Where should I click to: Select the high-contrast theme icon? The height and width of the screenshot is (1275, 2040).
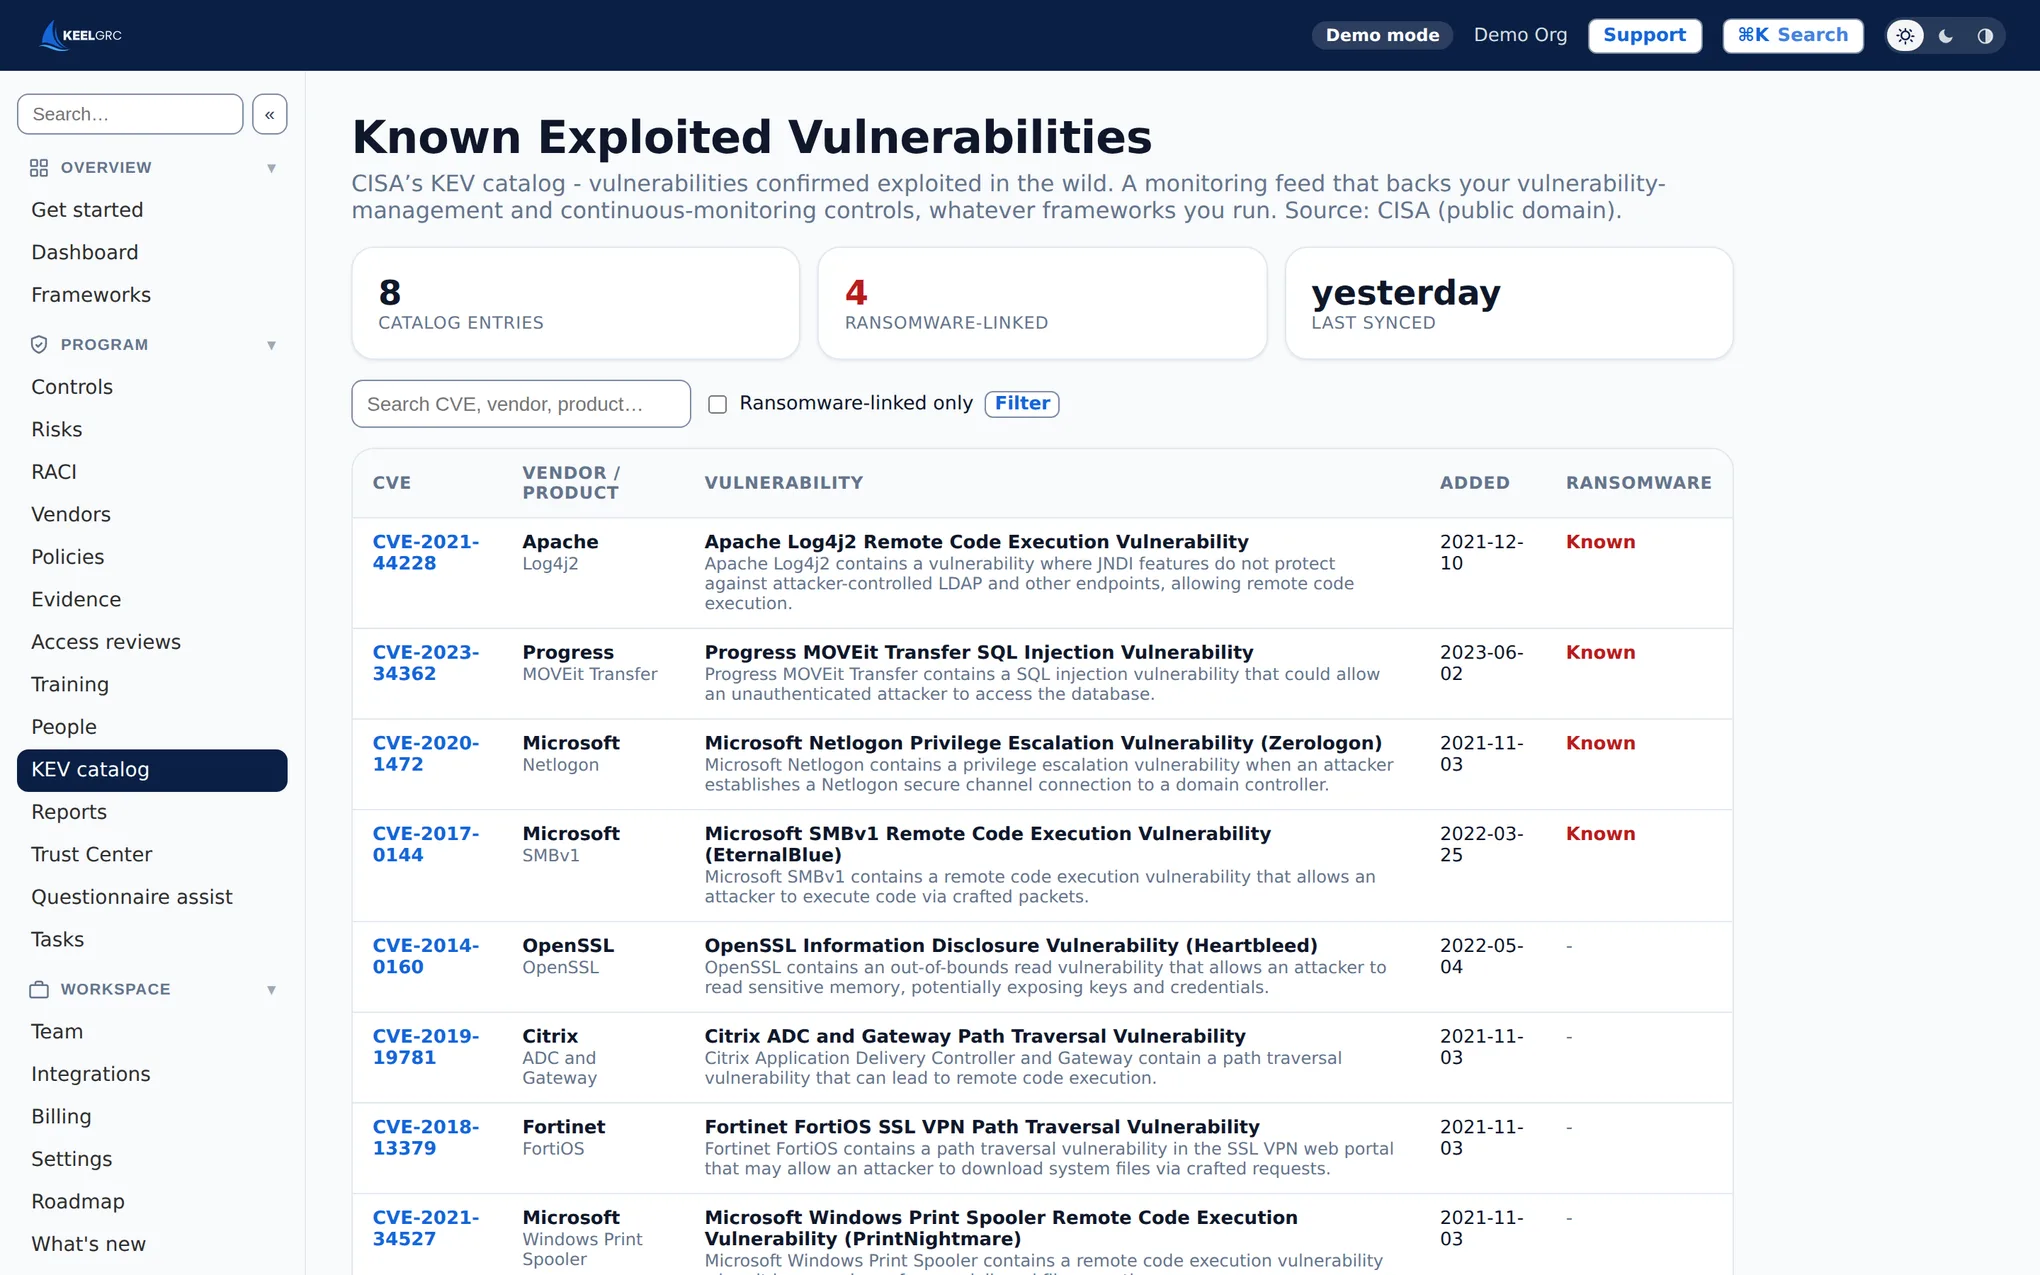click(1985, 36)
